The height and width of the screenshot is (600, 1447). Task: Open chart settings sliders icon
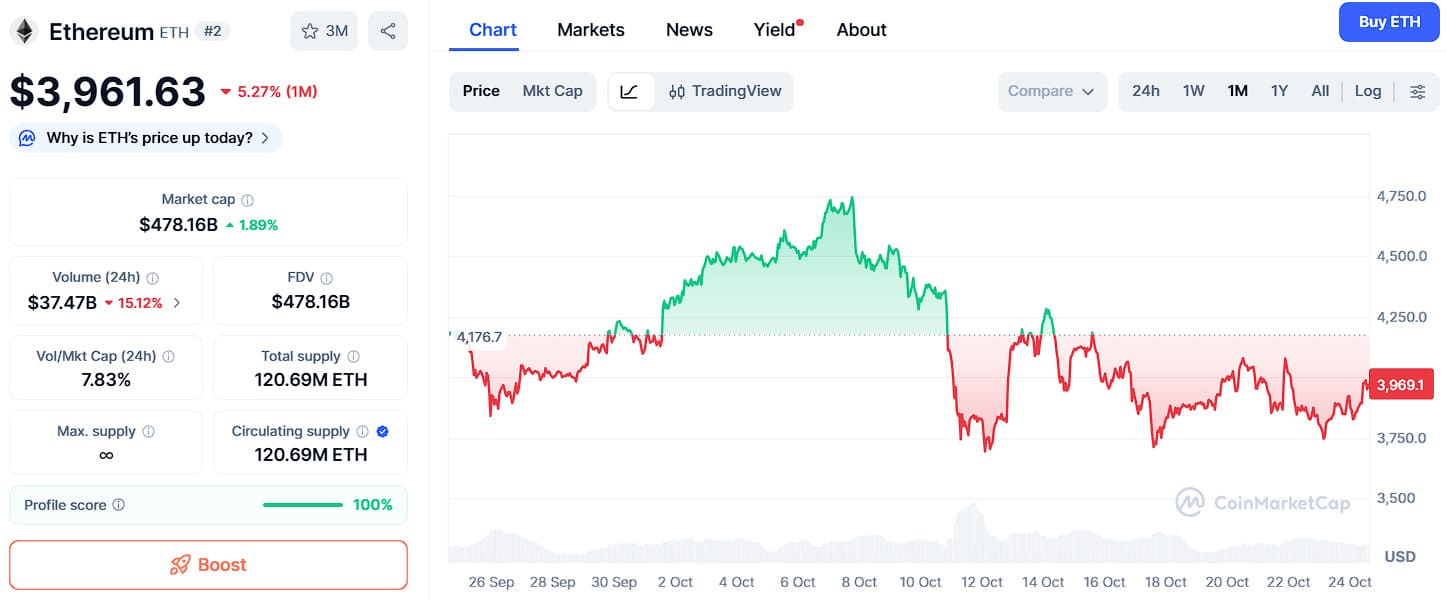tap(1417, 91)
